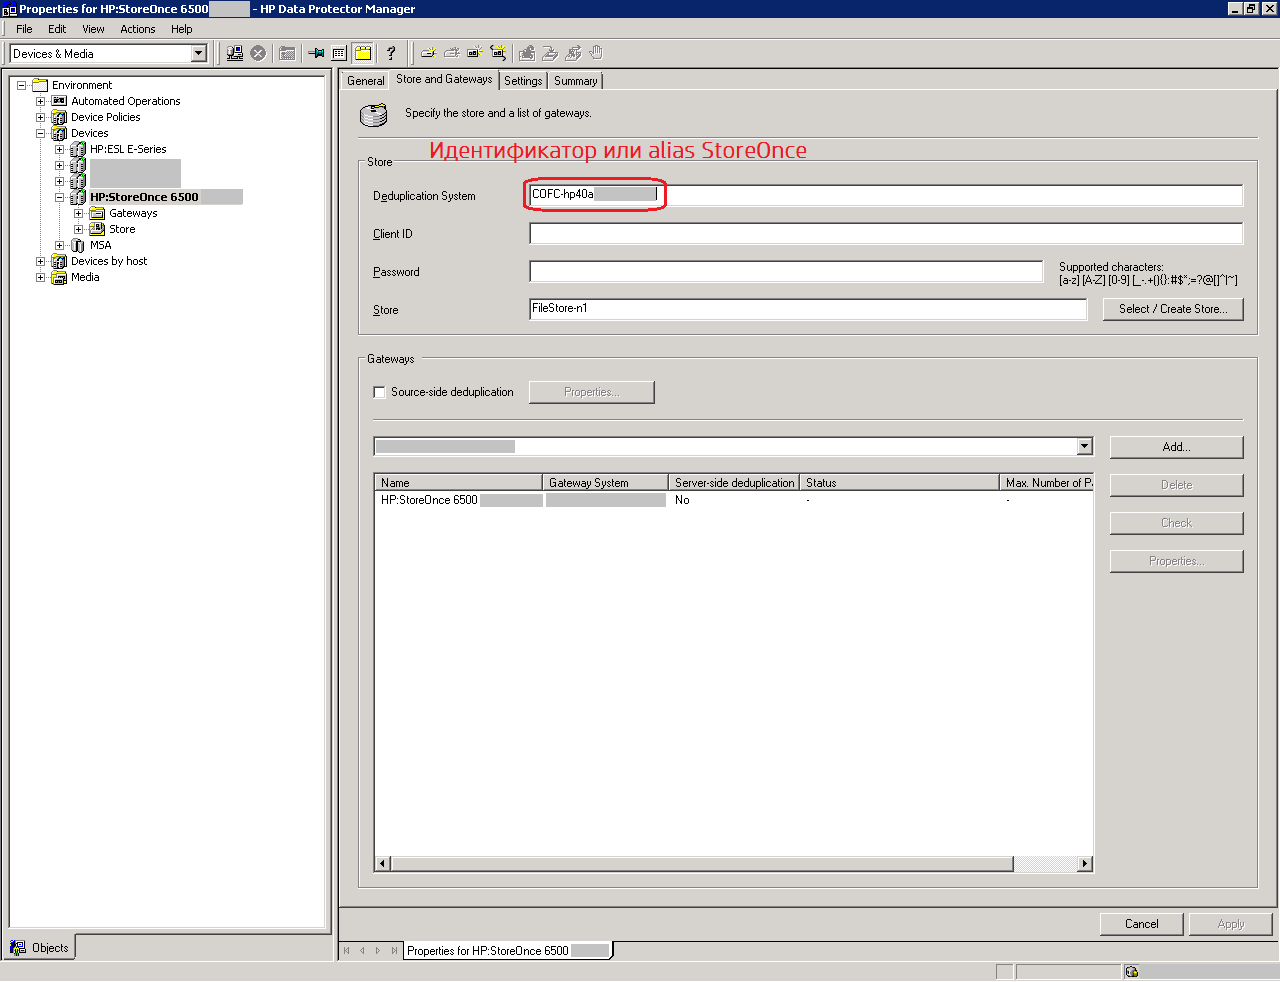Click the Store field containing FileStore-n1

(808, 309)
